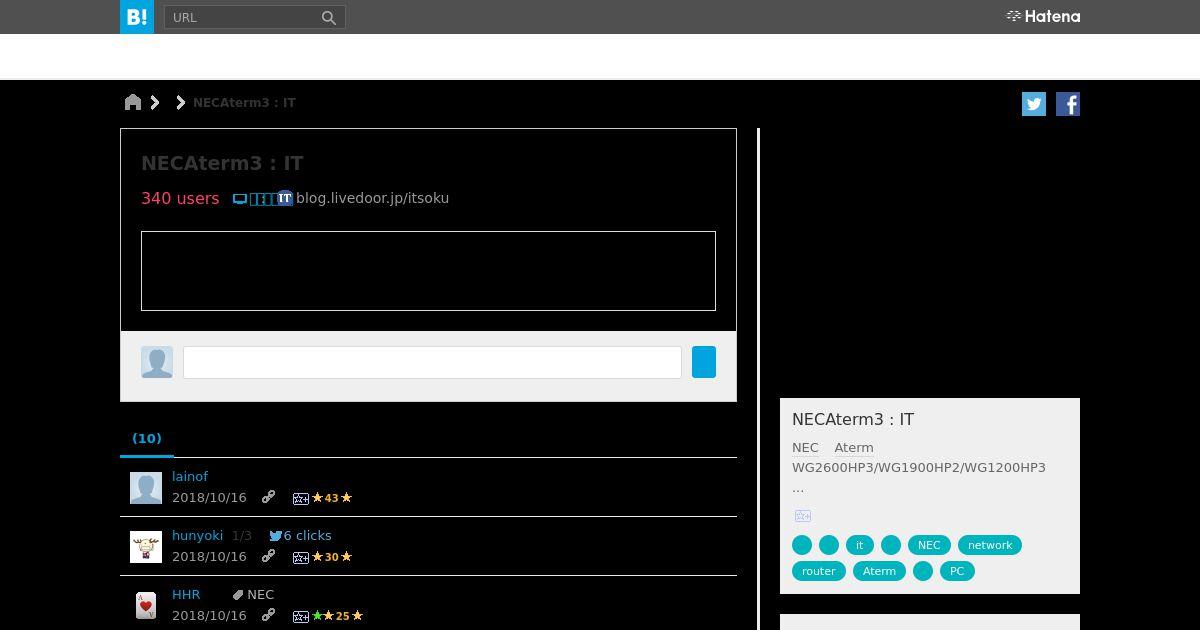The height and width of the screenshot is (630, 1200).
Task: Add star in sidebar entry card
Action: (x=803, y=516)
